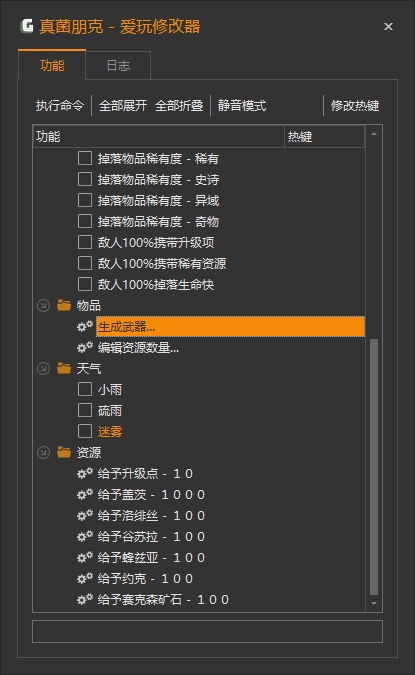This screenshot has height=675, width=415.
Task: Click the folder icon next to 天气
Action: pyautogui.click(x=64, y=368)
